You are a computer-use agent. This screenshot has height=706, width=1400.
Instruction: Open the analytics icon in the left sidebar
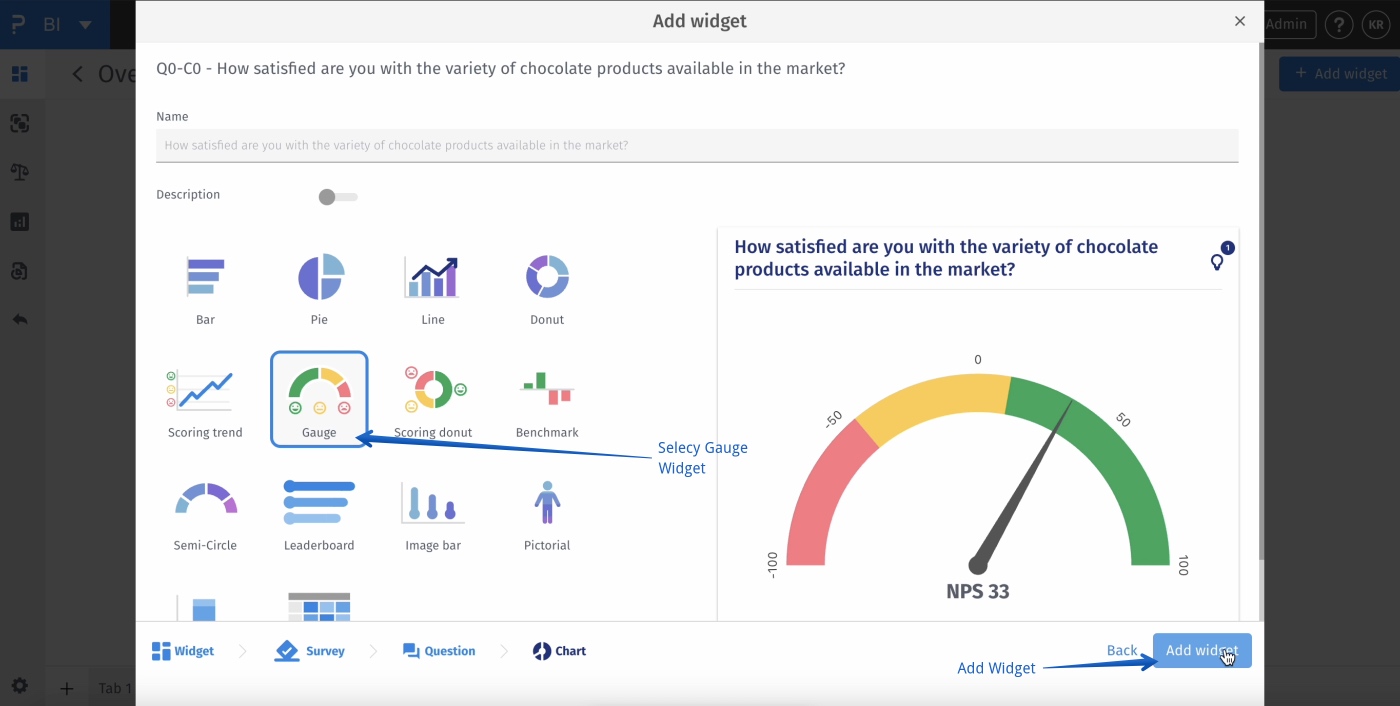(x=21, y=221)
